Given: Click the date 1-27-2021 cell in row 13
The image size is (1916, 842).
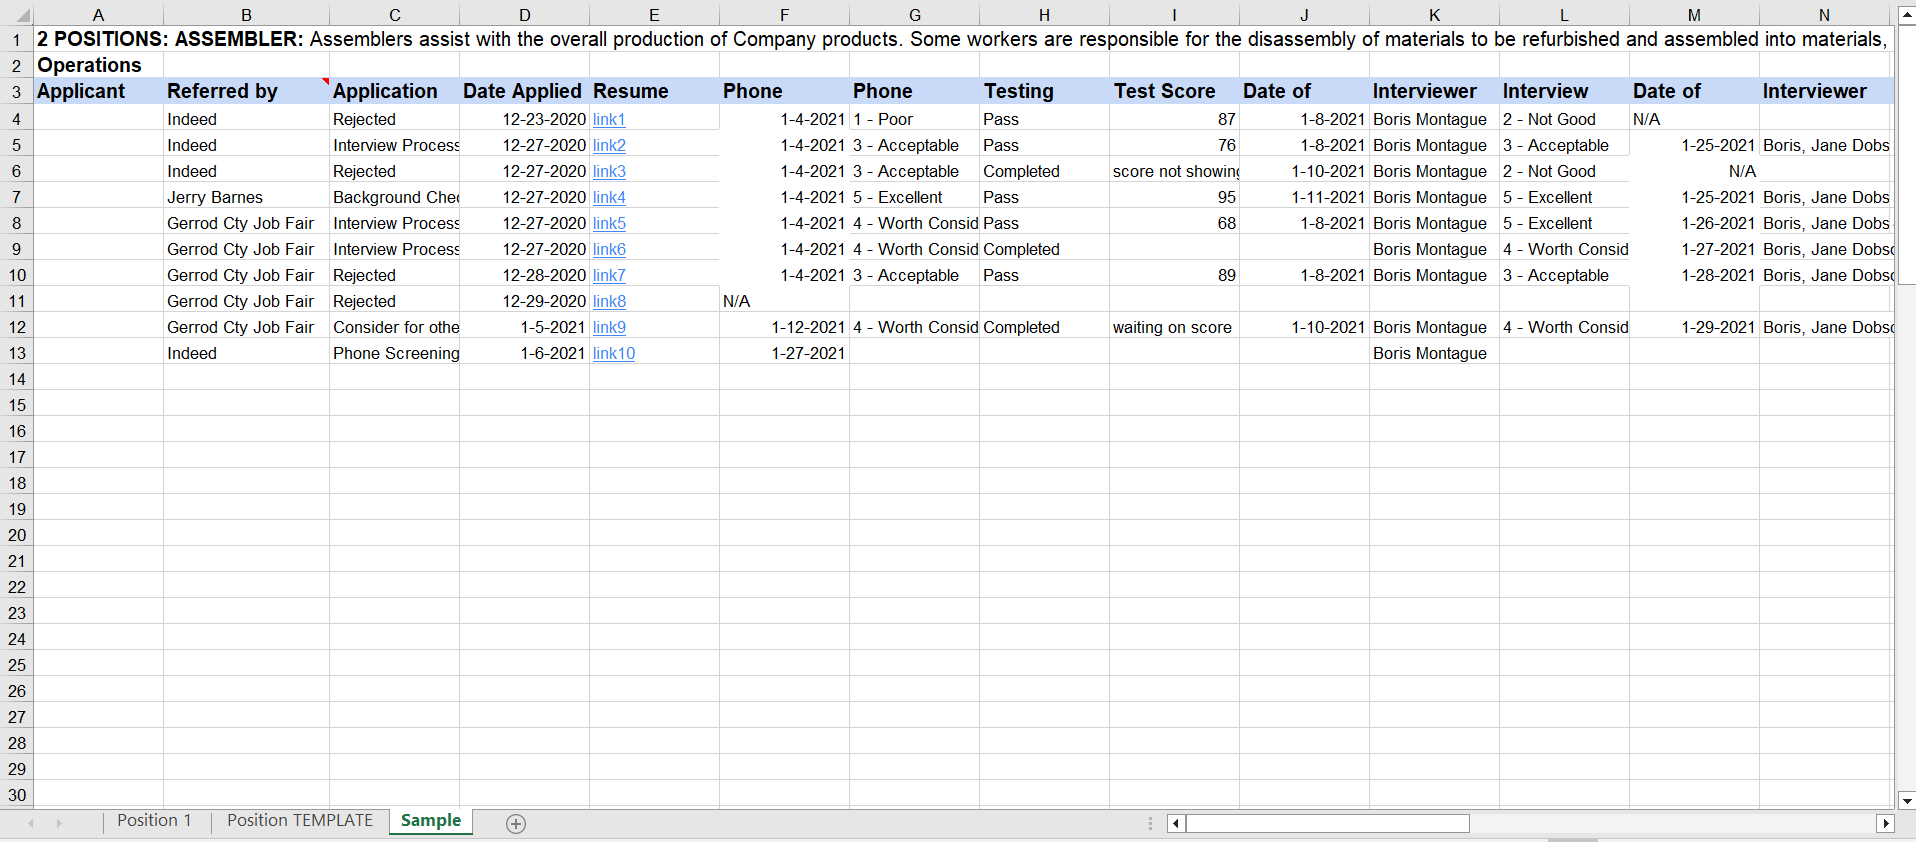Looking at the screenshot, I should [784, 353].
